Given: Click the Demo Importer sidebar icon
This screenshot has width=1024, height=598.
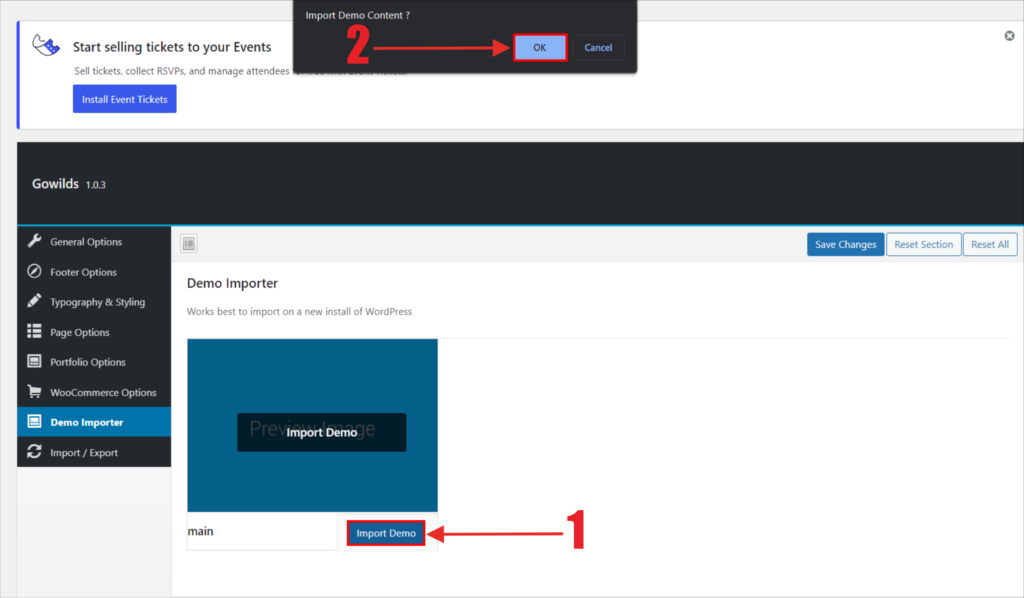Looking at the screenshot, I should pyautogui.click(x=34, y=422).
